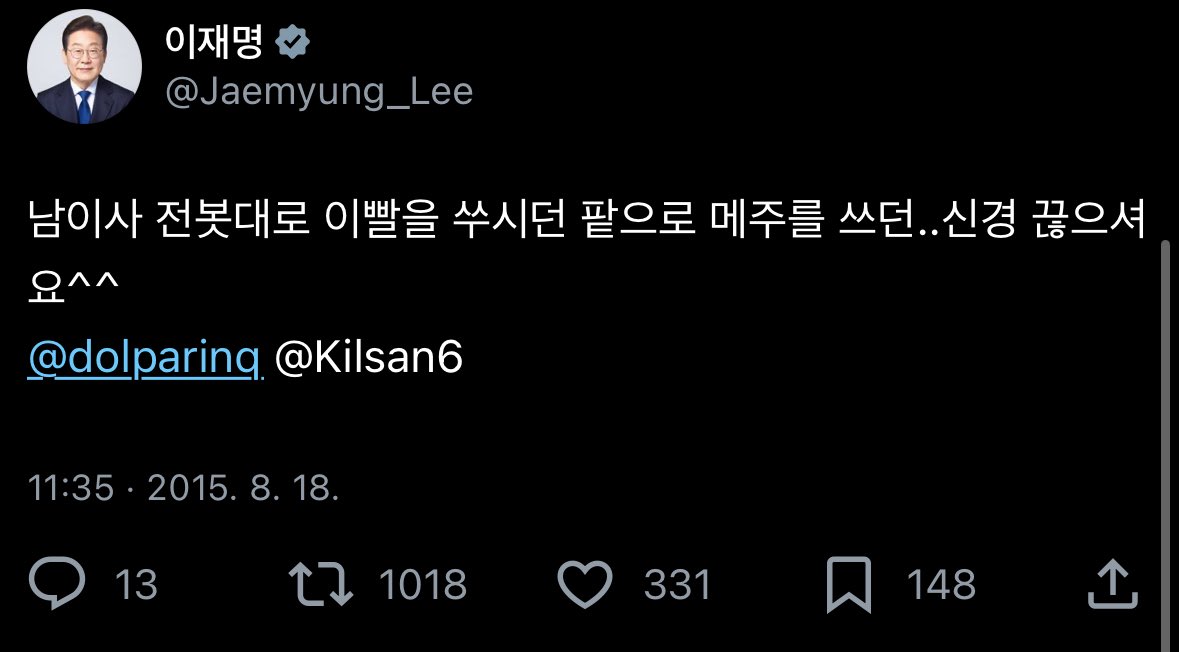
Task: Click the bookmark count 148
Action: tap(941, 584)
